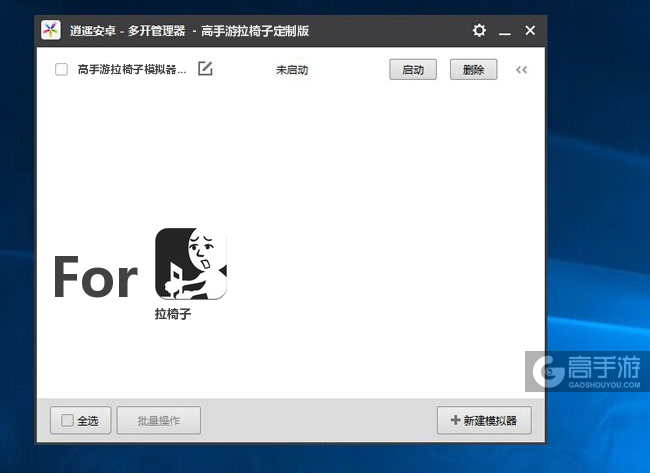Image resolution: width=650 pixels, height=473 pixels.
Task: Click the colorful app logo icon
Action: [51, 30]
